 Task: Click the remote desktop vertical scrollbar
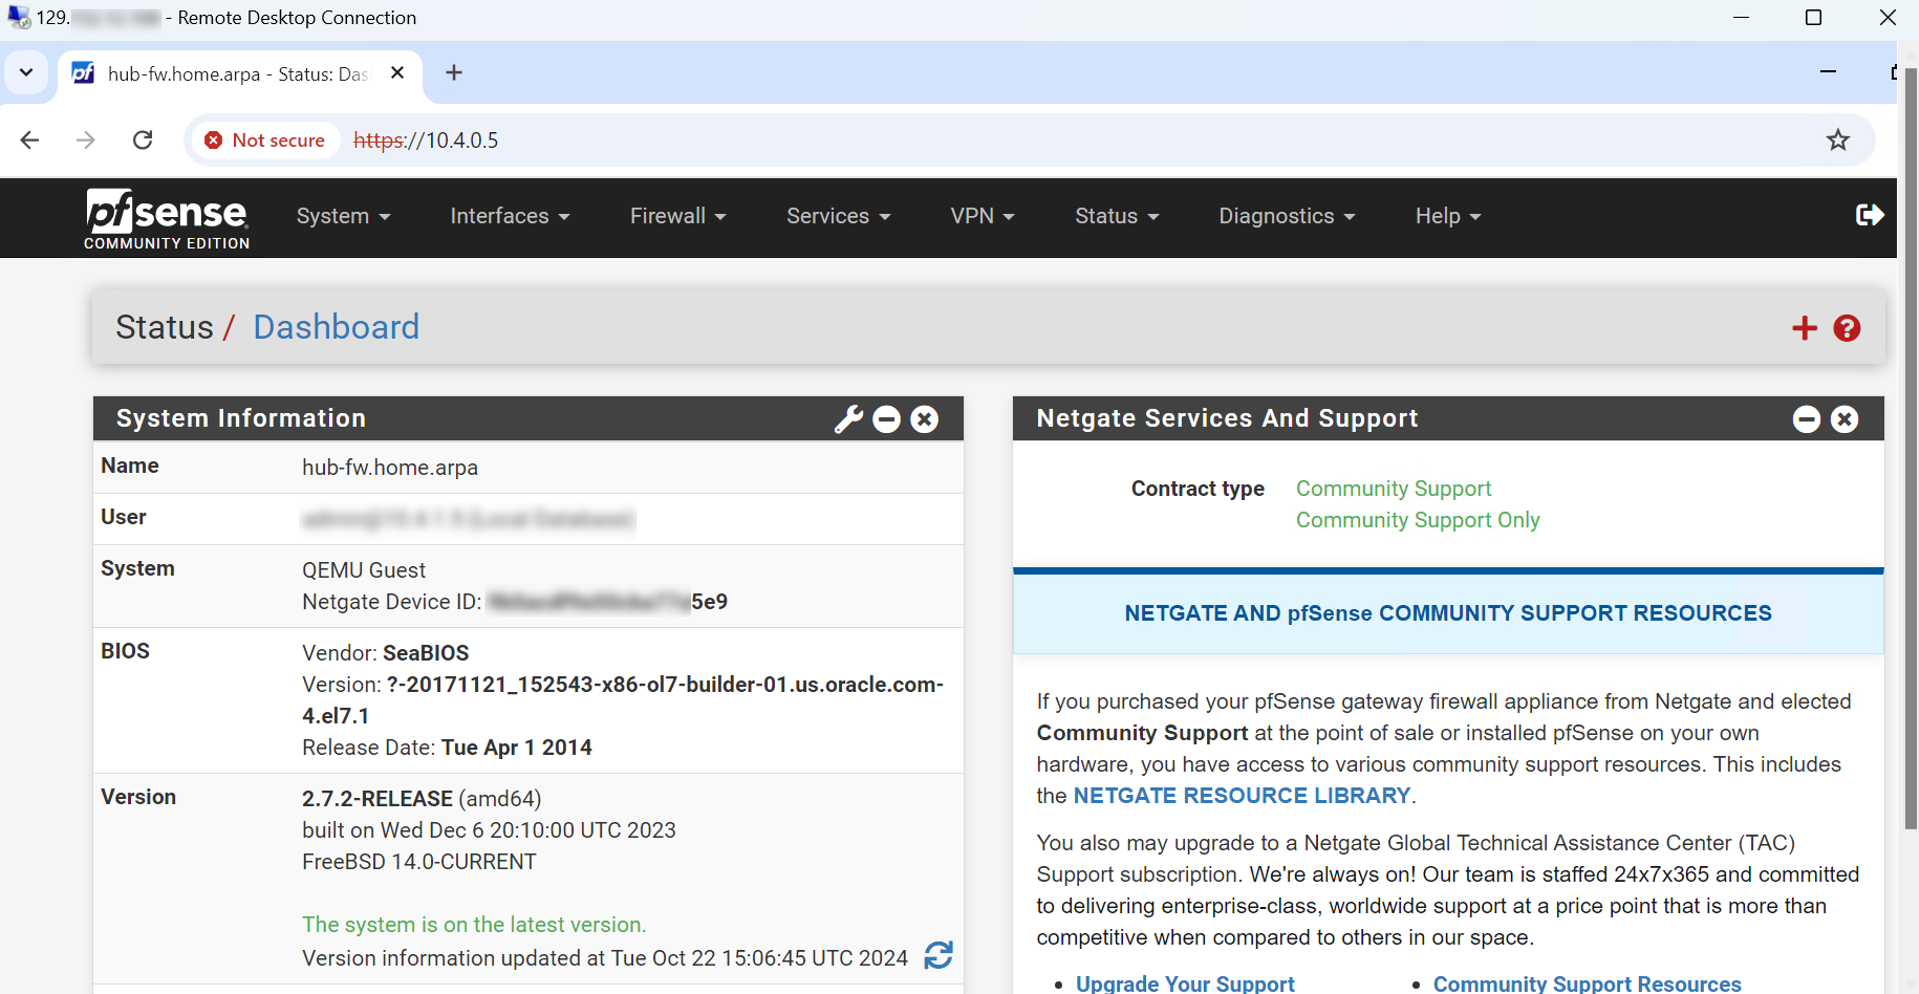(1910, 448)
